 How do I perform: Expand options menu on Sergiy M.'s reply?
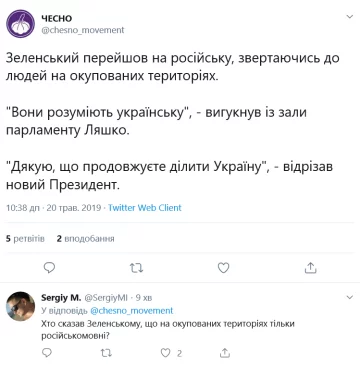pos(349,297)
